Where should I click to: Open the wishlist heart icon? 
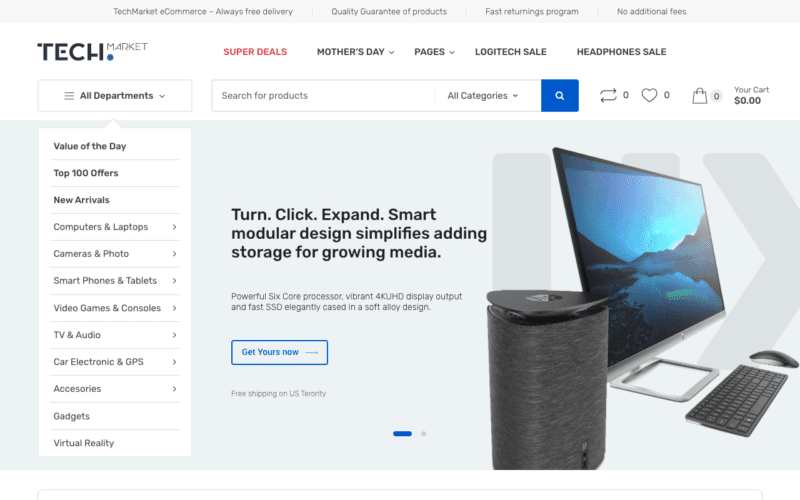649,95
